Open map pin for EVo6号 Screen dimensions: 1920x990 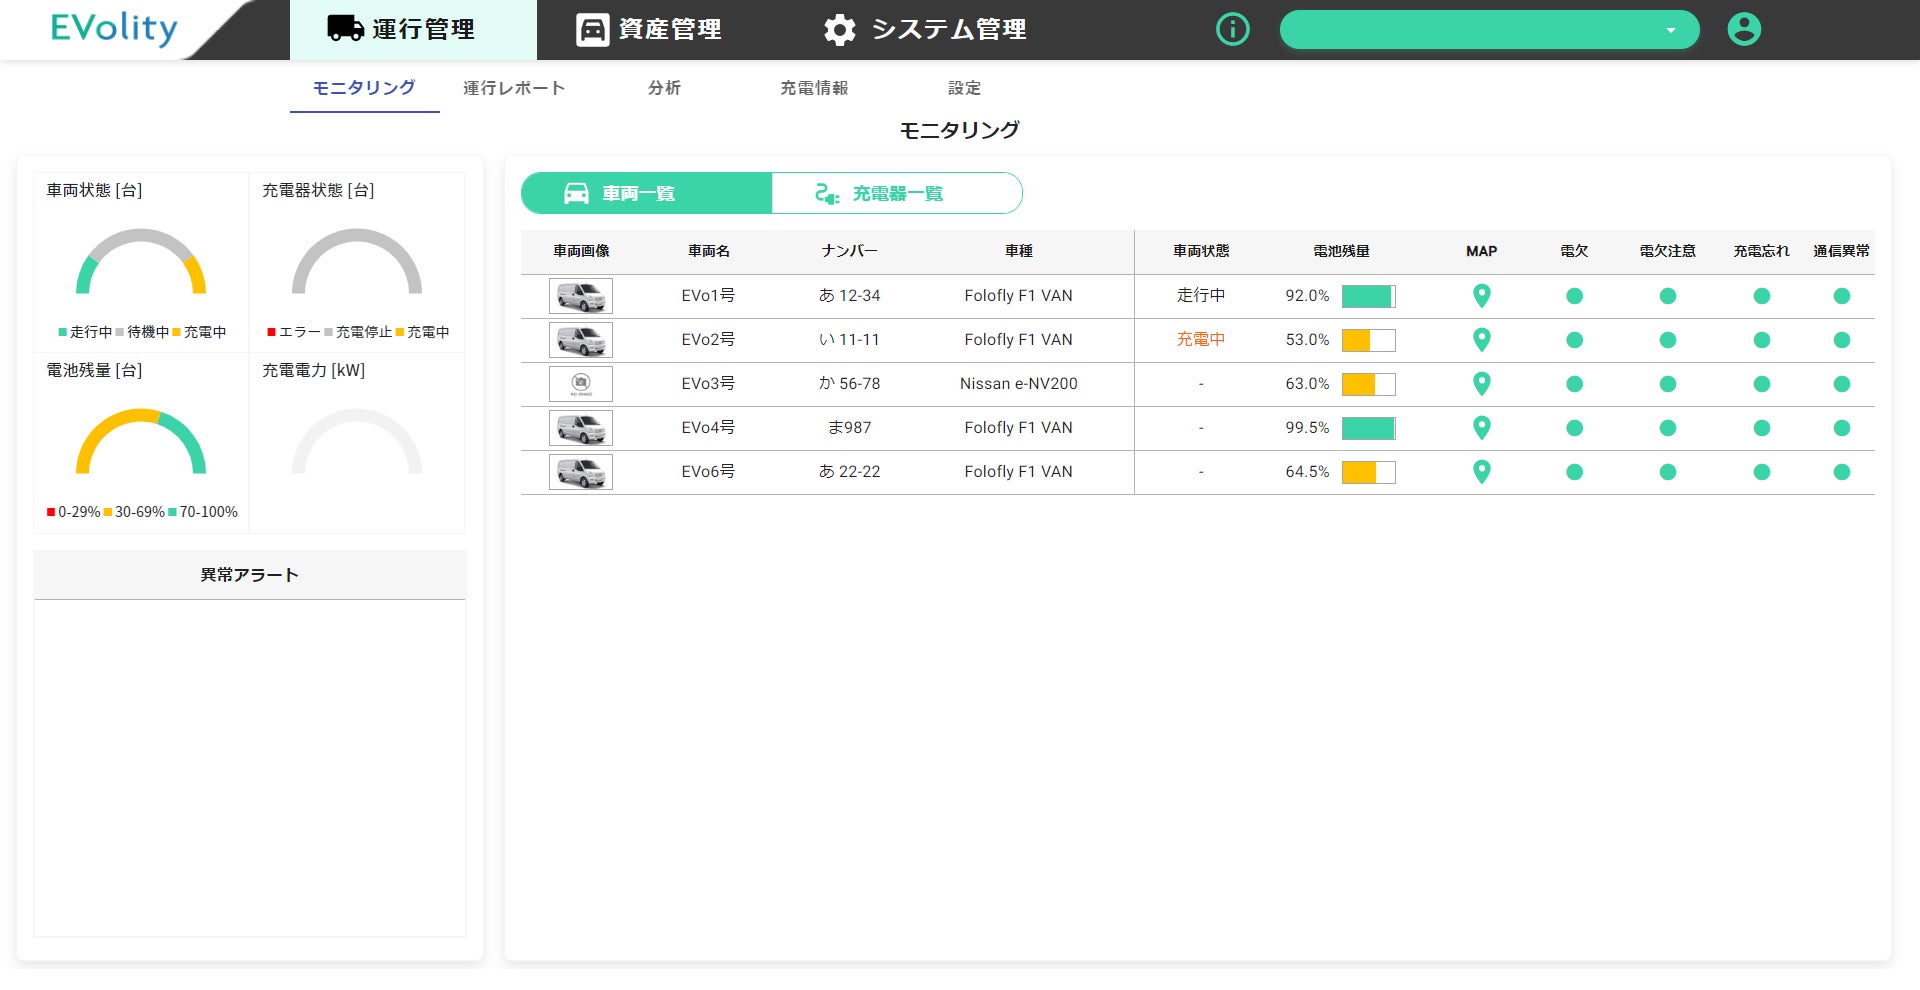(1482, 472)
